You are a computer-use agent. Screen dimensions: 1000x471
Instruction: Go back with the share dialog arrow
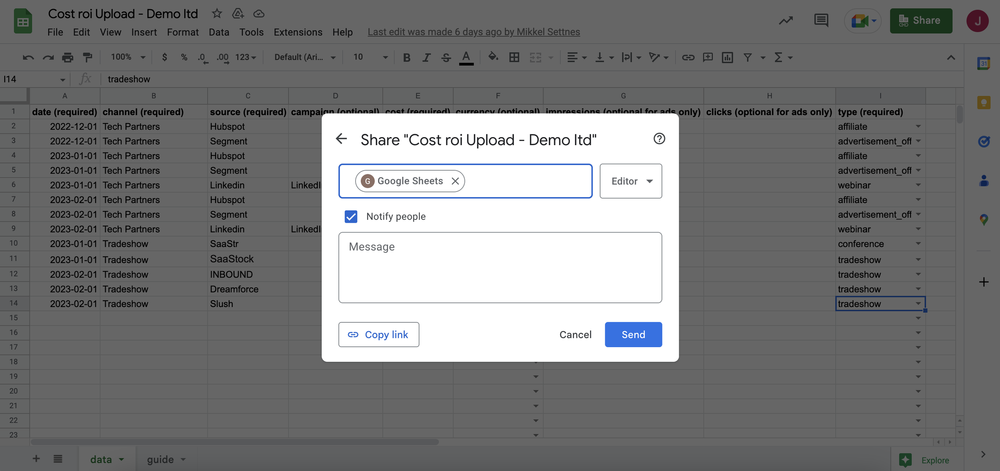[x=341, y=139]
